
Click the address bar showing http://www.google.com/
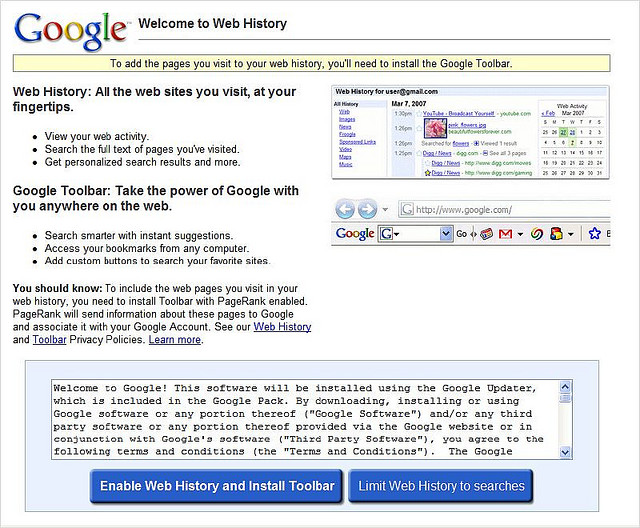click(x=504, y=209)
